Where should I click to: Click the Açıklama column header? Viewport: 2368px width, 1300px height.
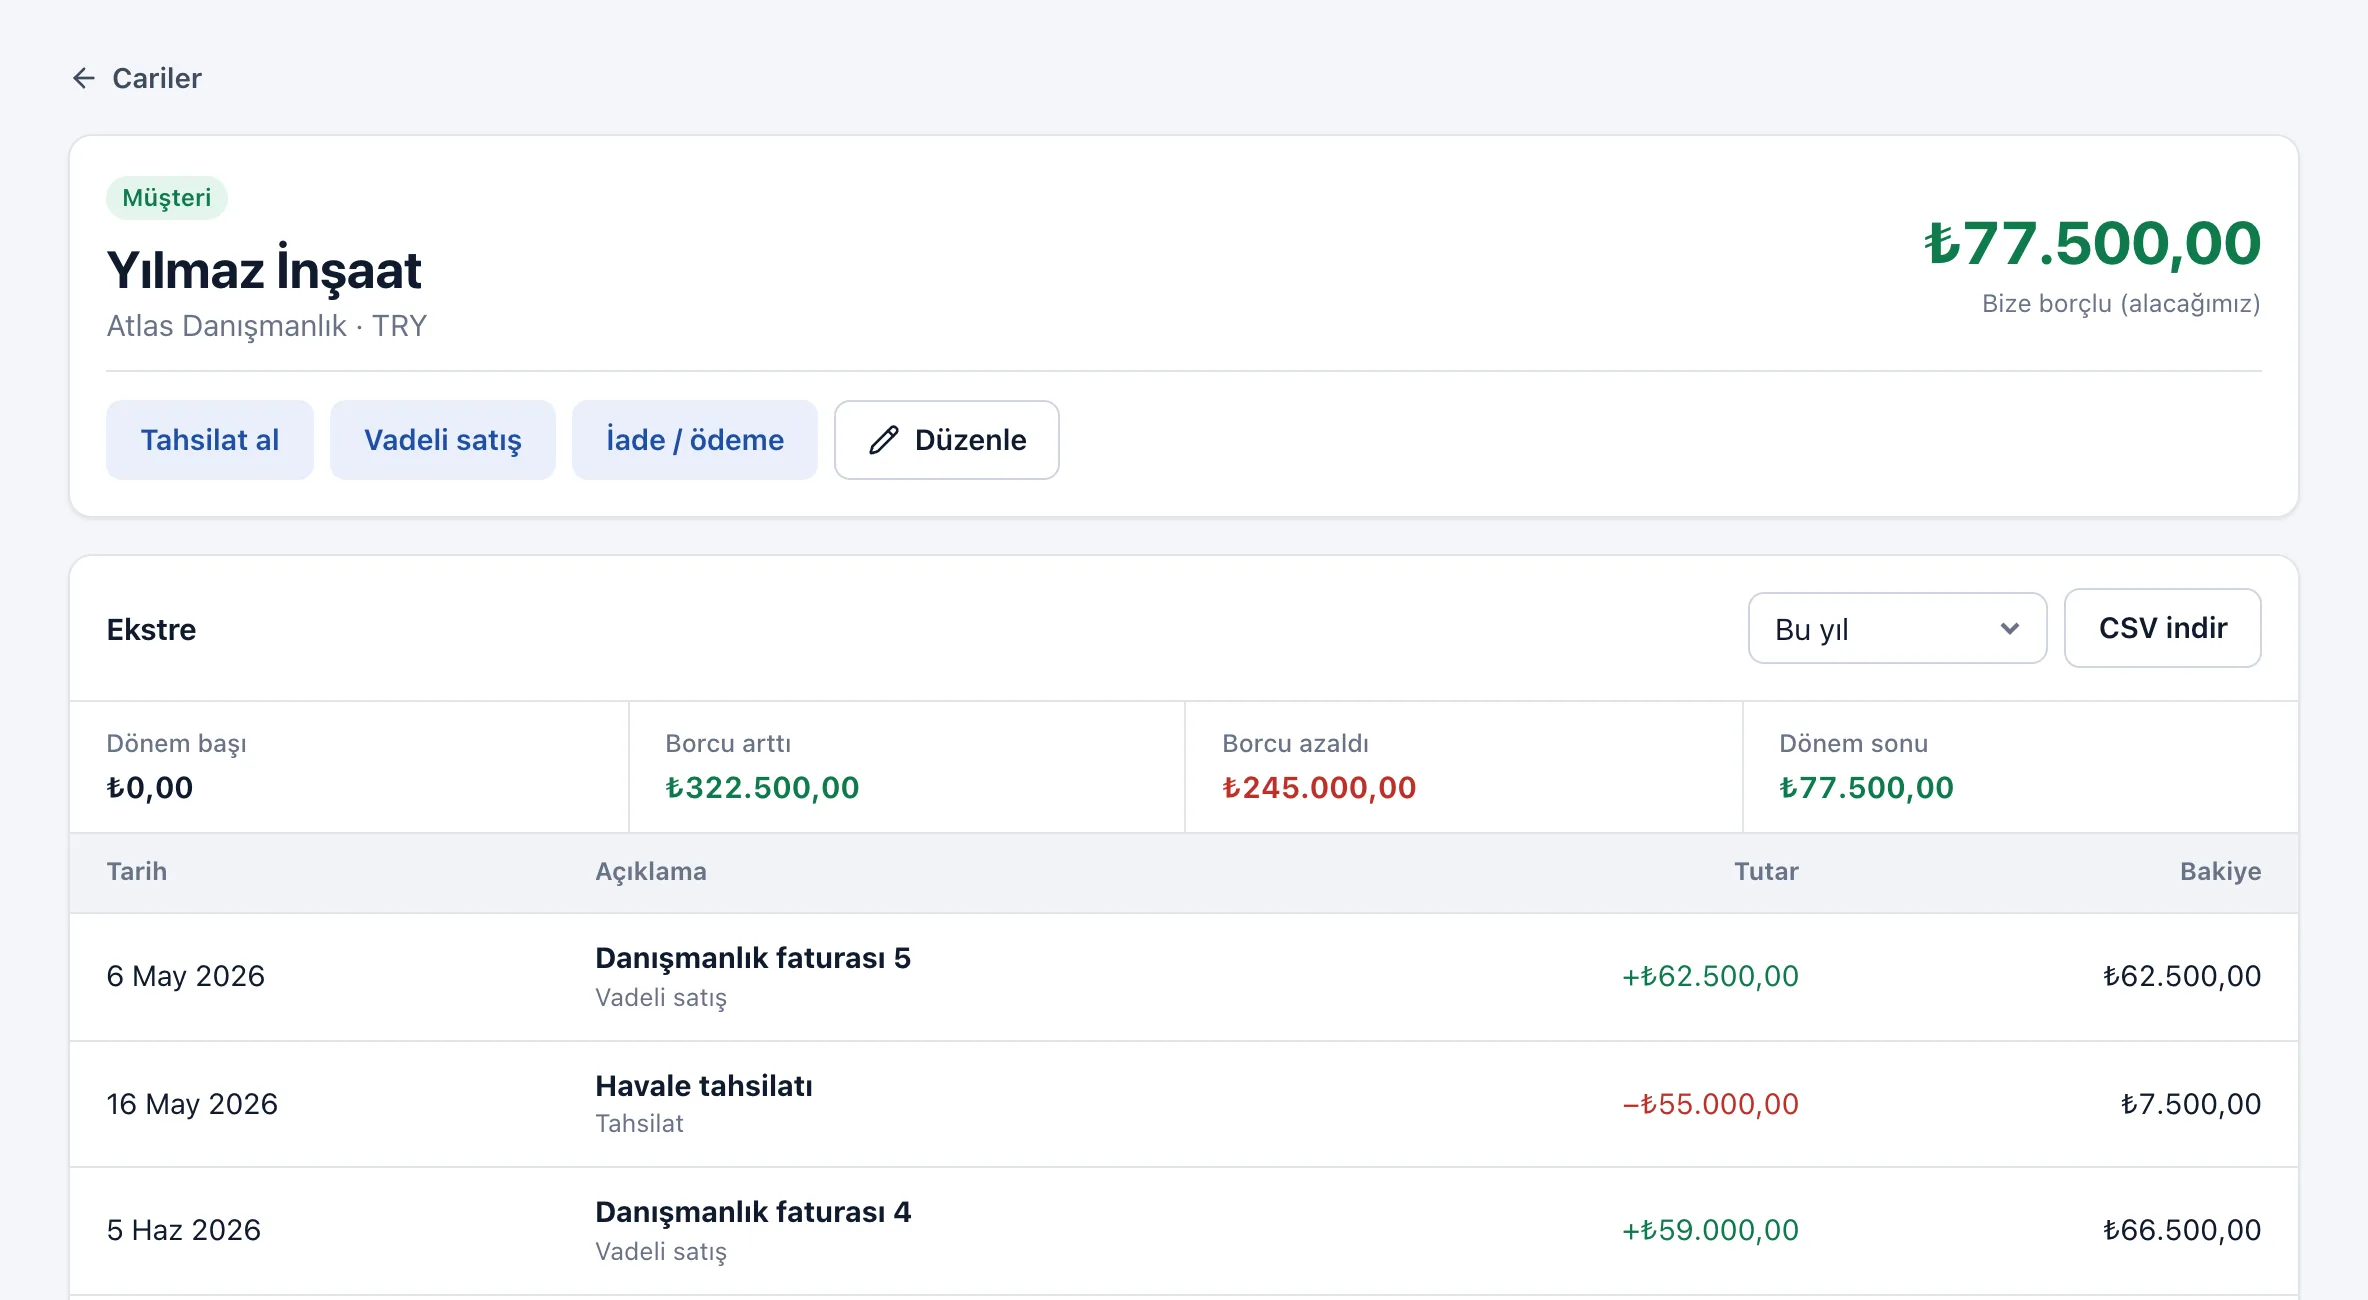coord(651,871)
